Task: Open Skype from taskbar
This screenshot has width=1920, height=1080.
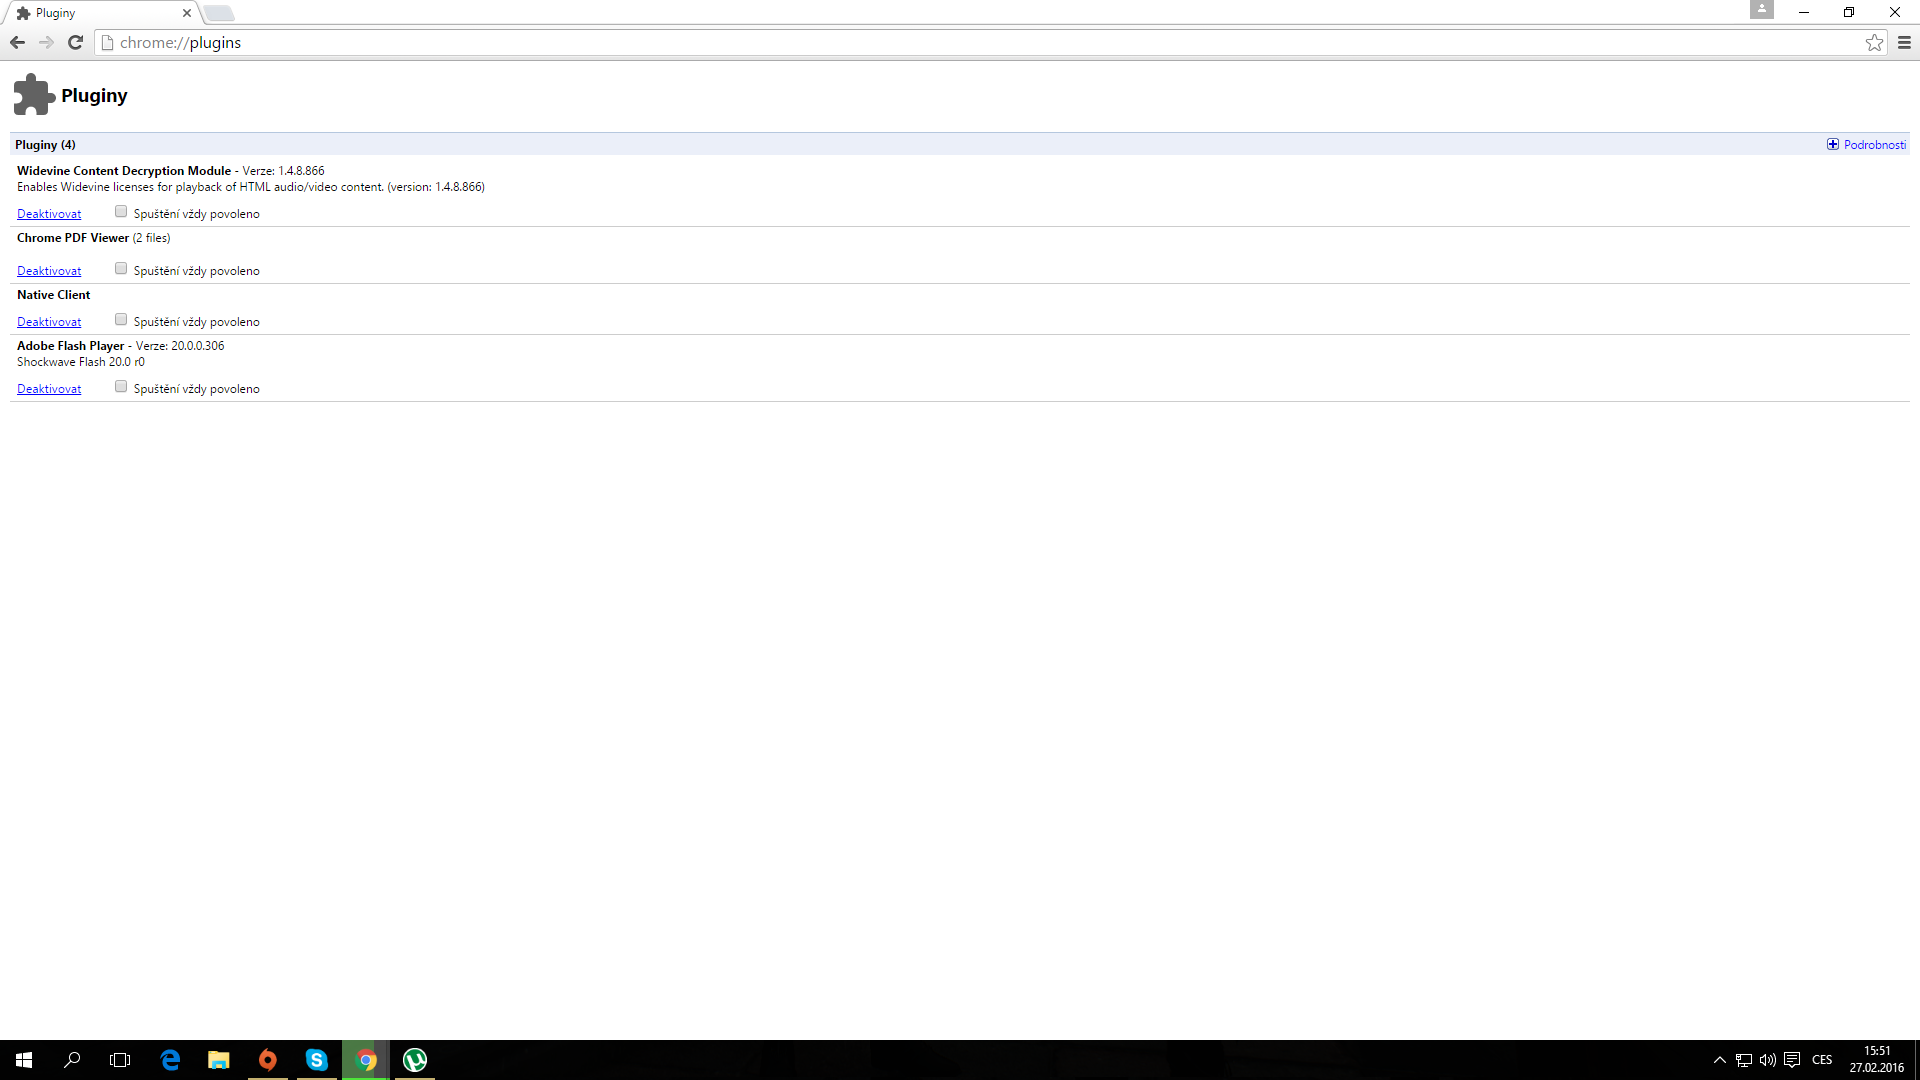Action: [316, 1059]
